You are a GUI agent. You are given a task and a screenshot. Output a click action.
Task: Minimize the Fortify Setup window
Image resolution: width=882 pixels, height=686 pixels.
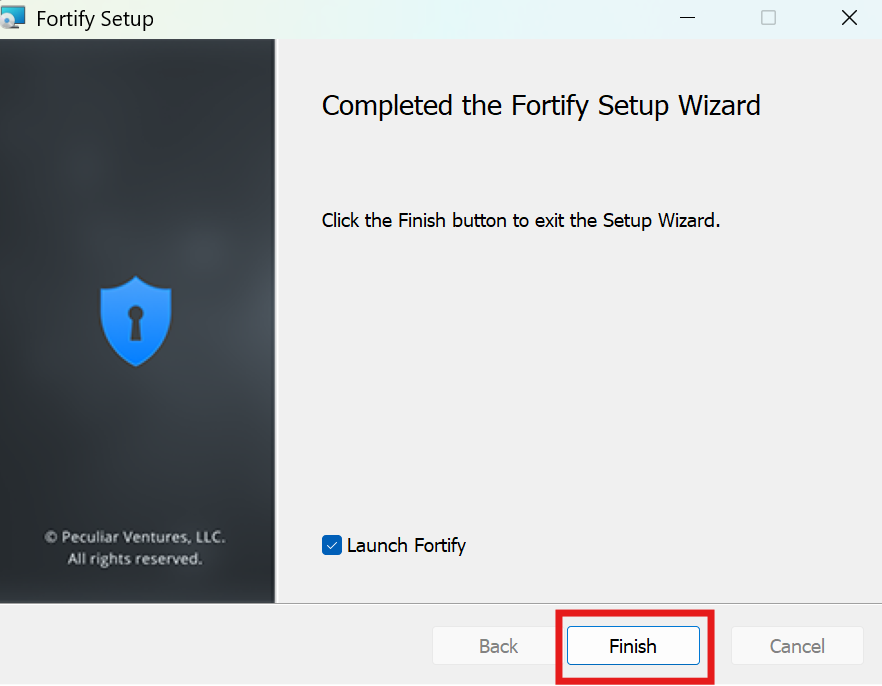[x=687, y=18]
